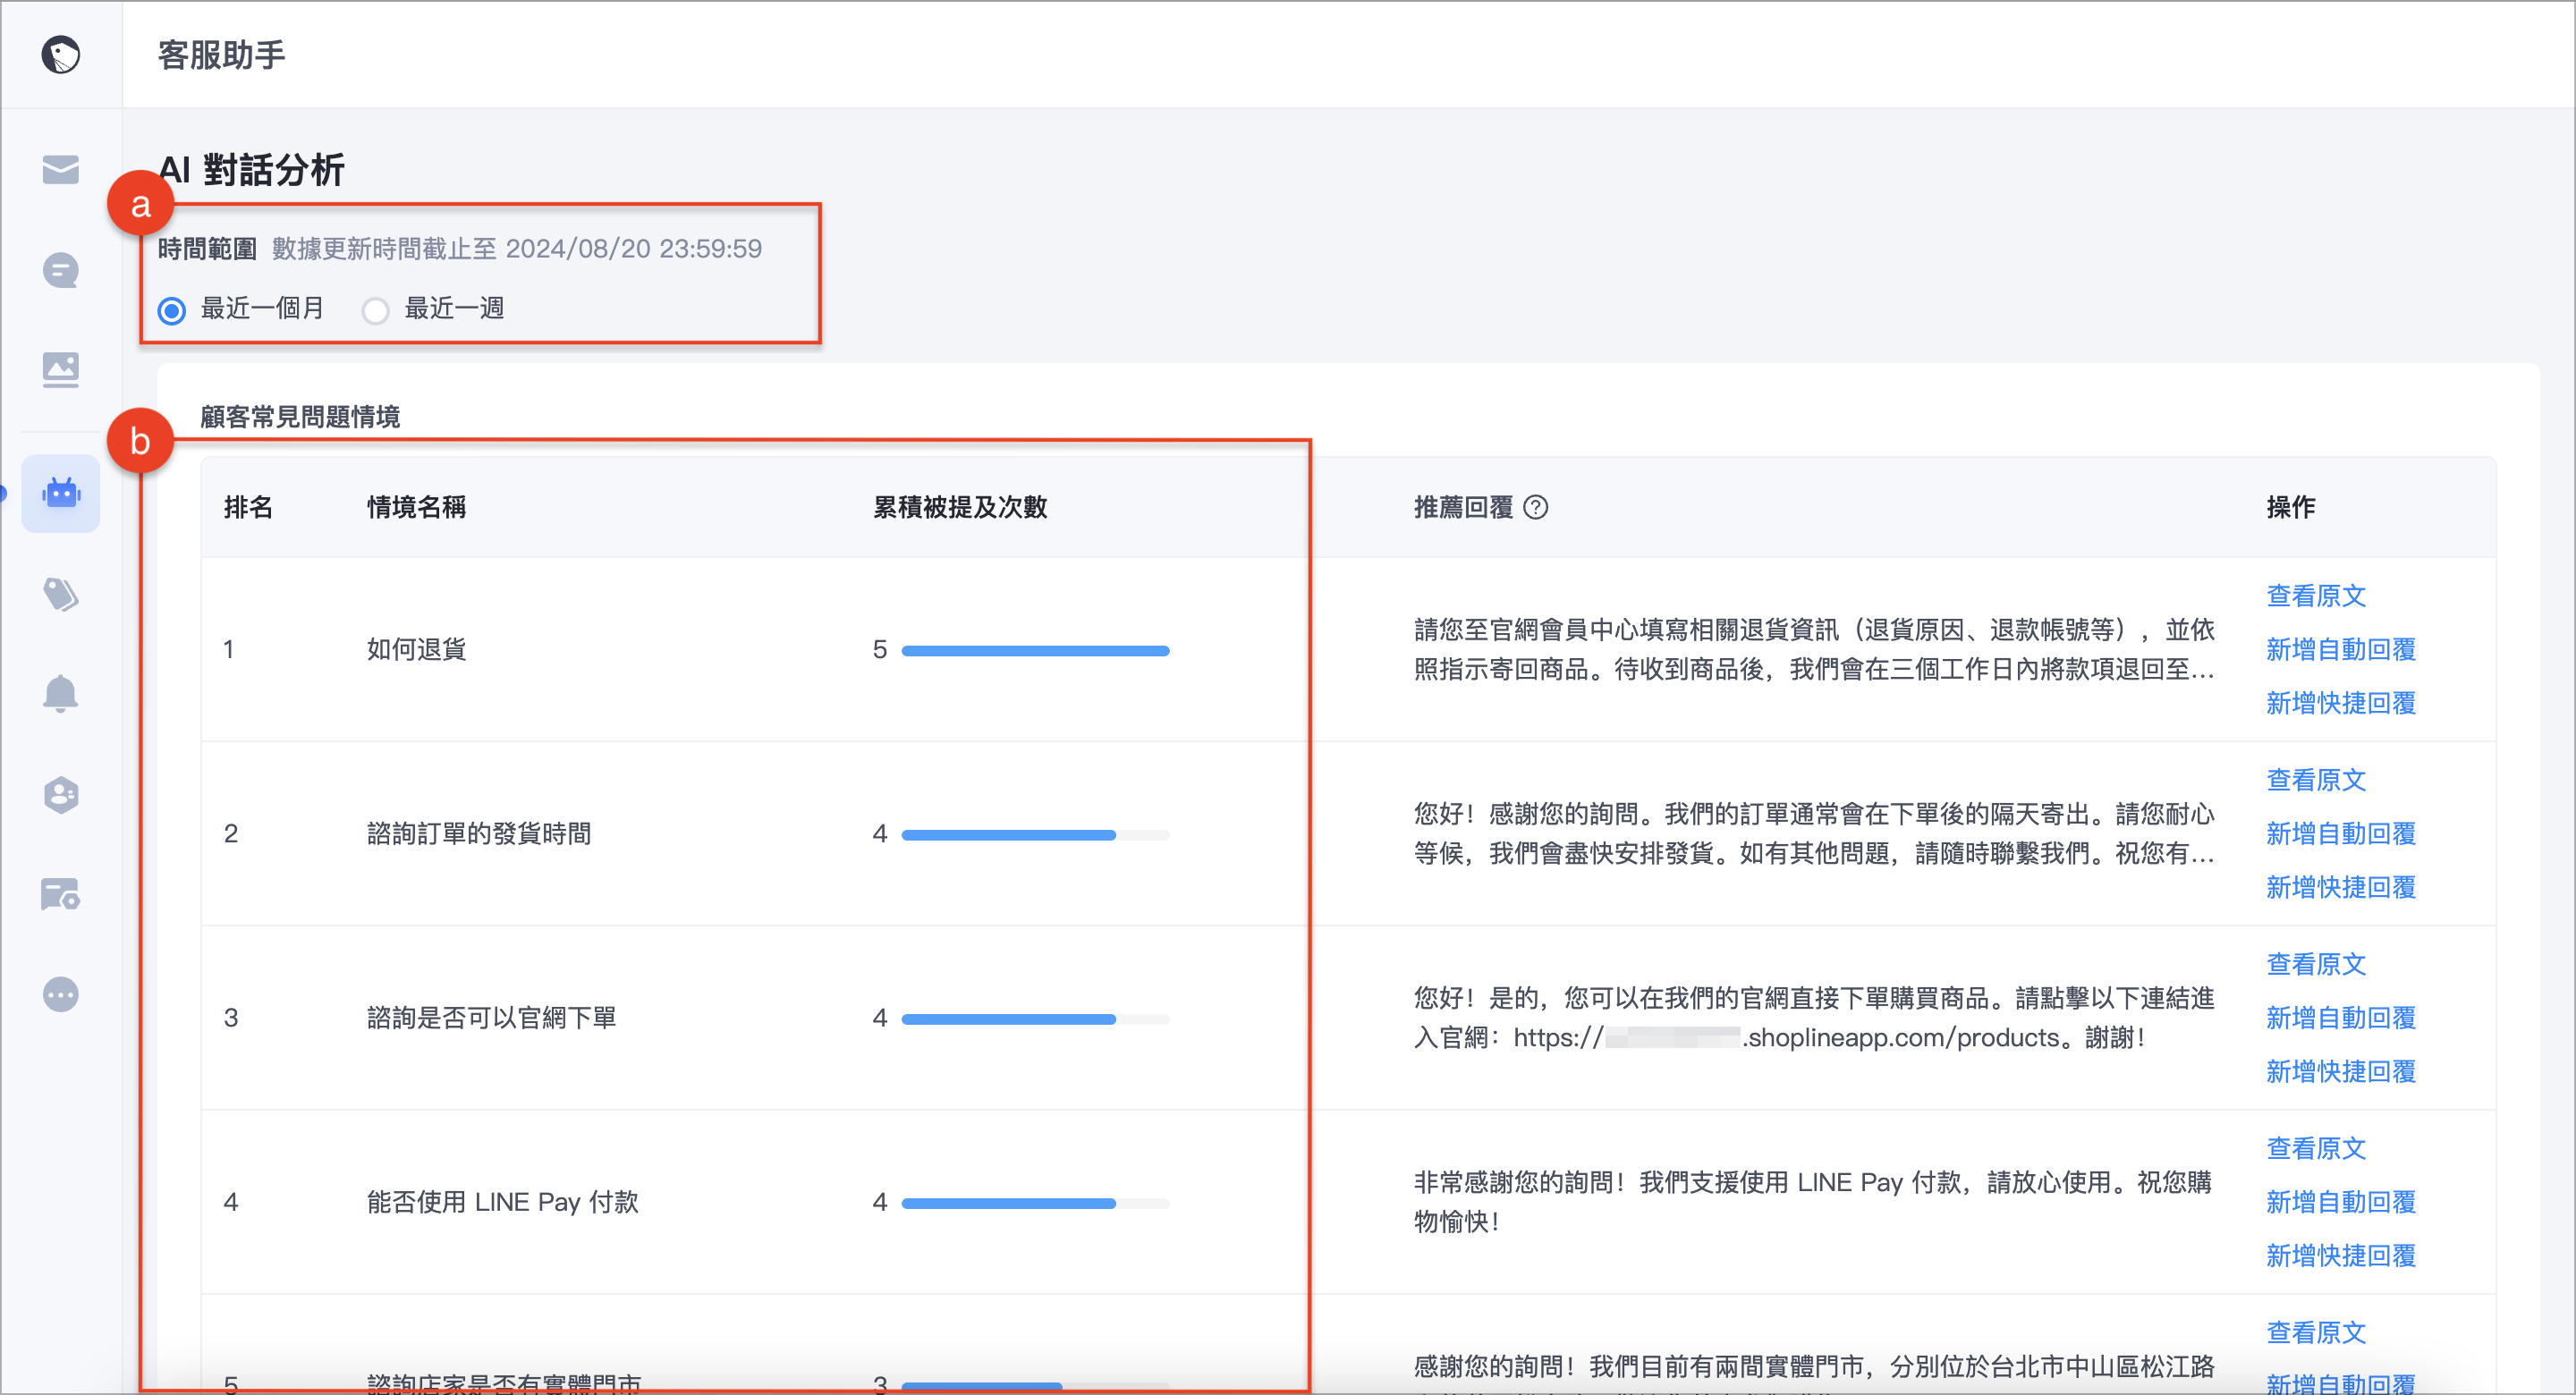
Task: Click the shoplineapp.com products reply text
Action: (x=1814, y=1019)
